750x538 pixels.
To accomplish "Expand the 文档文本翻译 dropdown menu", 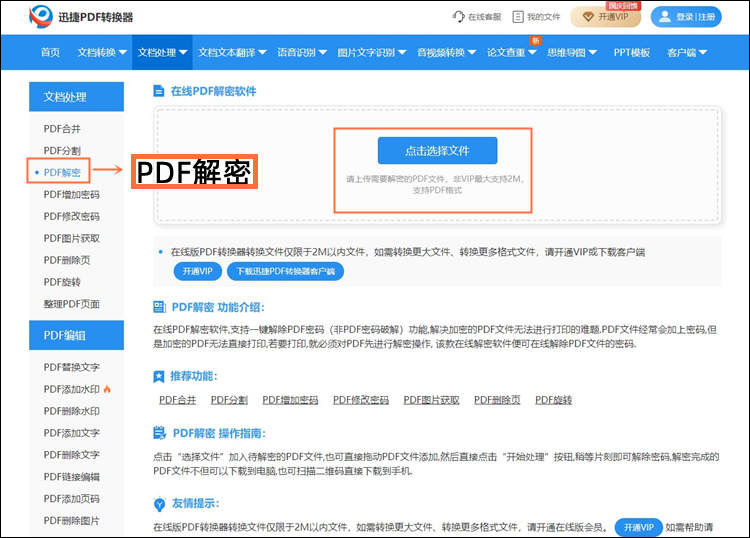I will 262,53.
